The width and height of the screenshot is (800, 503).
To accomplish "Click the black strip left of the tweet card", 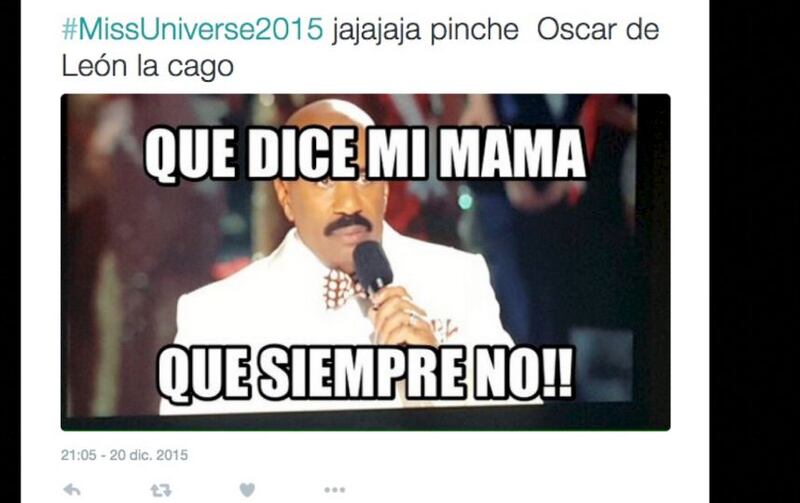I will 10,252.
